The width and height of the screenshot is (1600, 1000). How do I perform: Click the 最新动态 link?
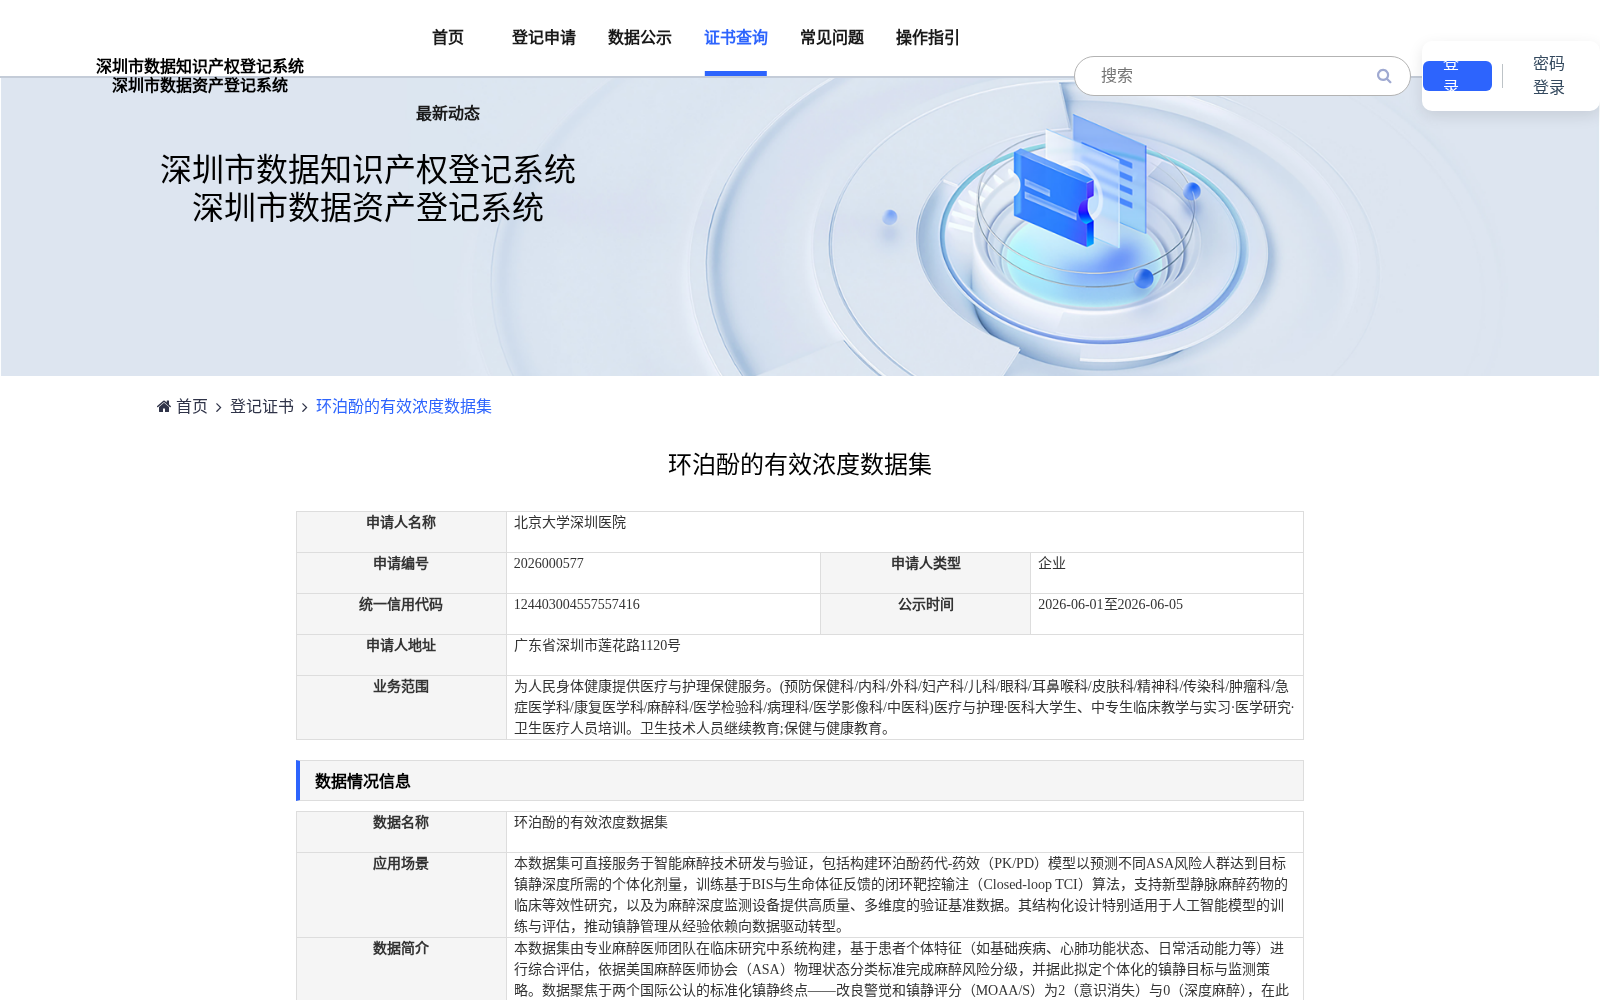448,114
